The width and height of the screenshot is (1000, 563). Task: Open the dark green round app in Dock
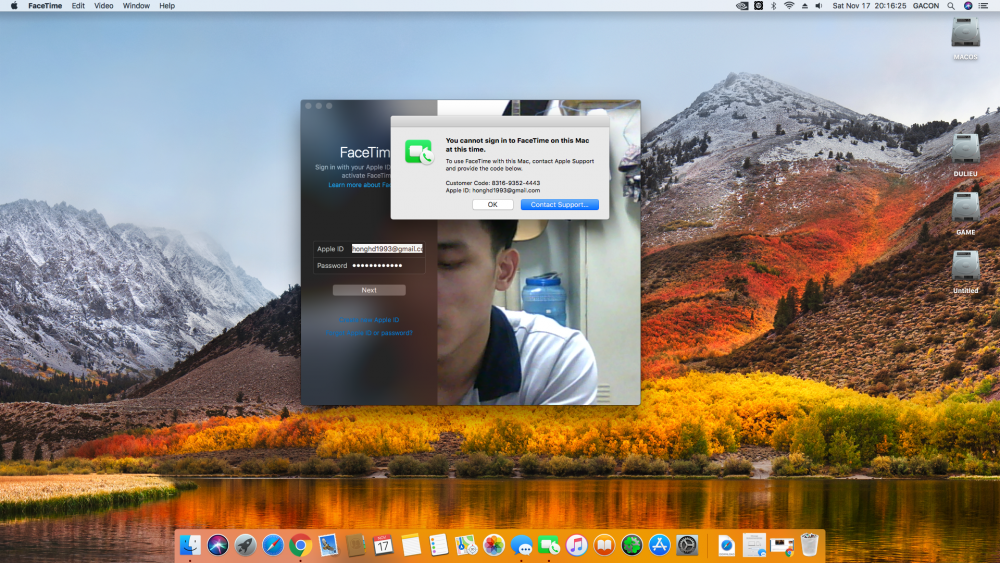[631, 545]
